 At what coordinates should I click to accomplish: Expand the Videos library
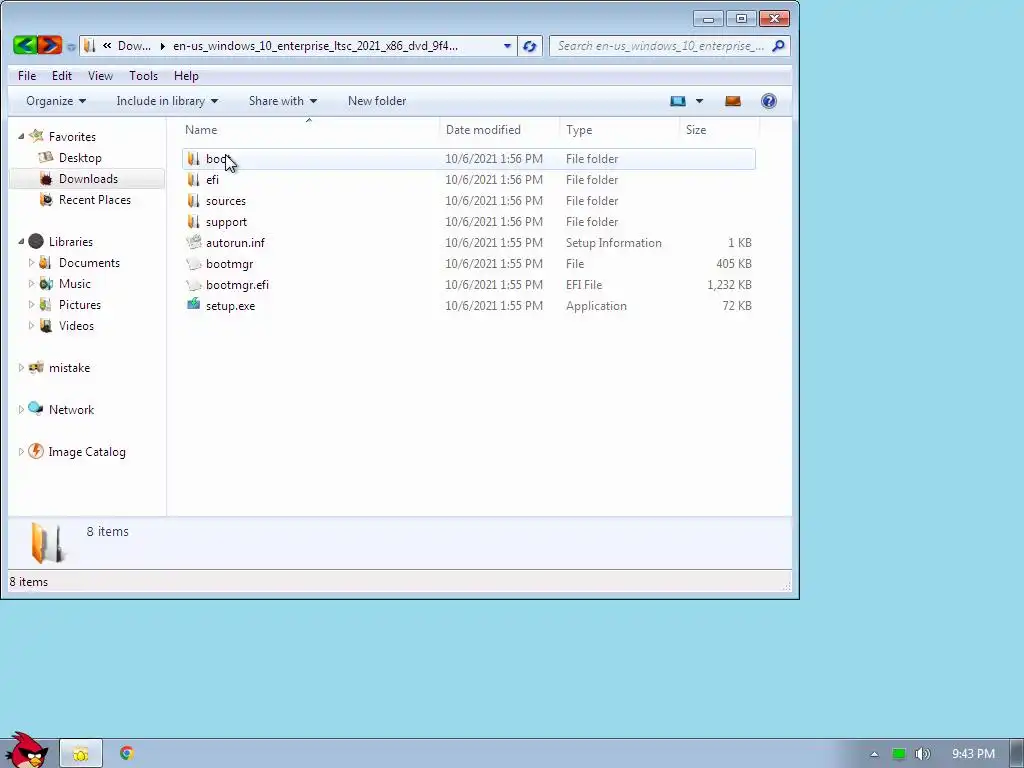pyautogui.click(x=31, y=325)
